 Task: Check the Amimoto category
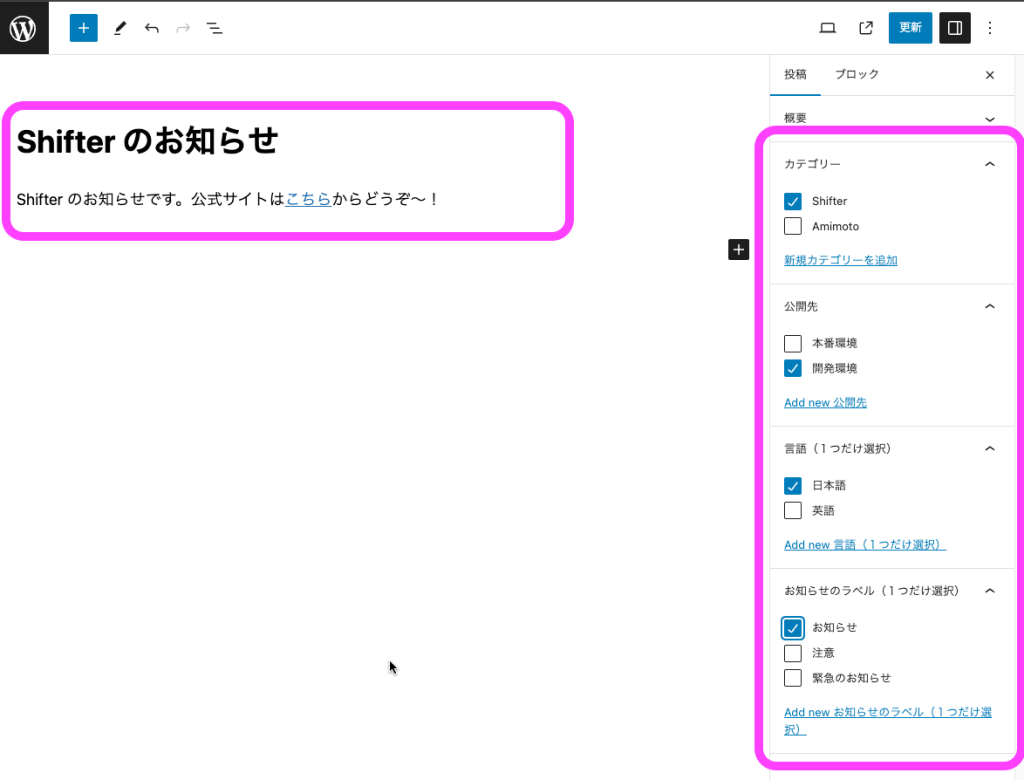[x=793, y=226]
